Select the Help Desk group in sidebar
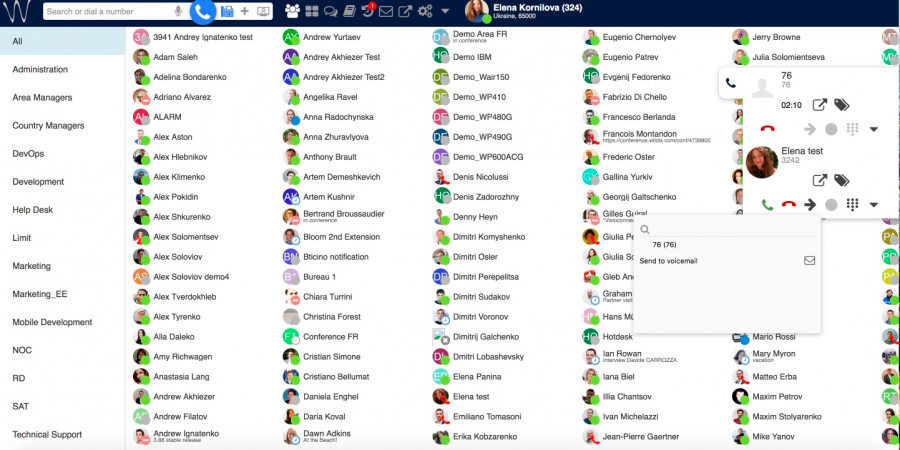 coord(32,210)
